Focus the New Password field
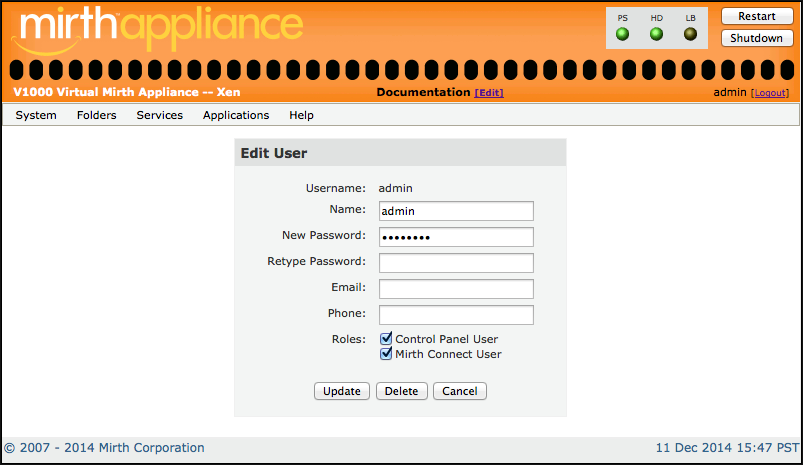This screenshot has width=803, height=465. click(x=456, y=237)
